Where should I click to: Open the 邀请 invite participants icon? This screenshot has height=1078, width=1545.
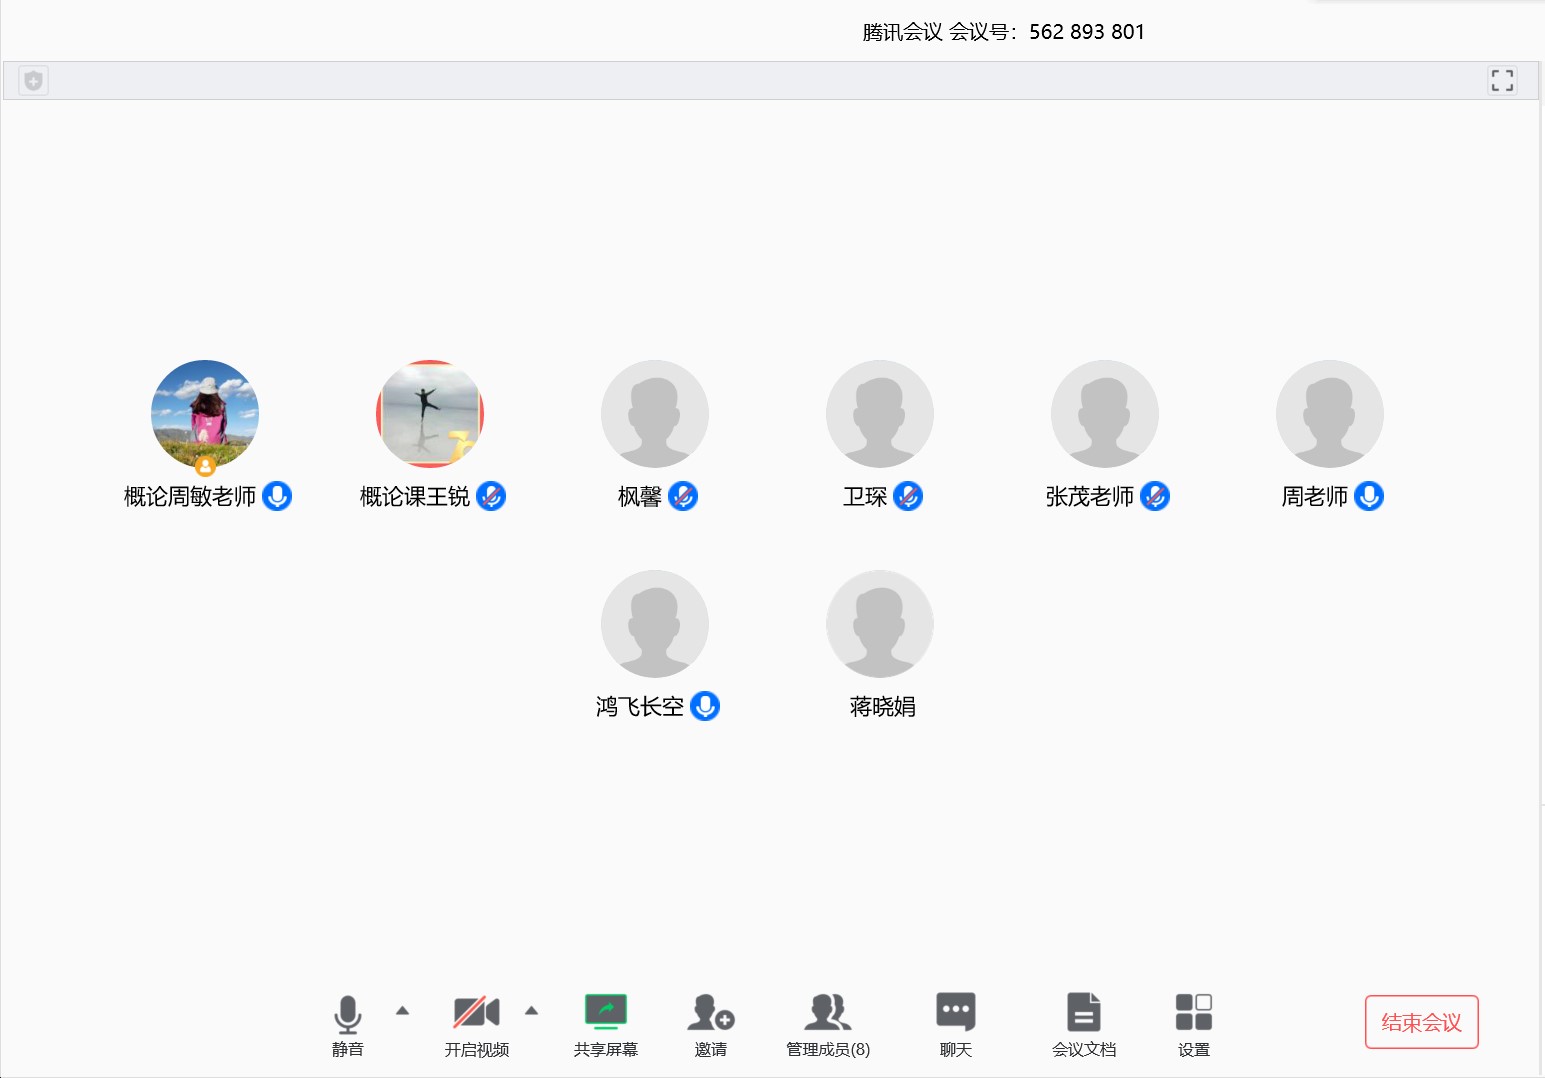pyautogui.click(x=710, y=1012)
